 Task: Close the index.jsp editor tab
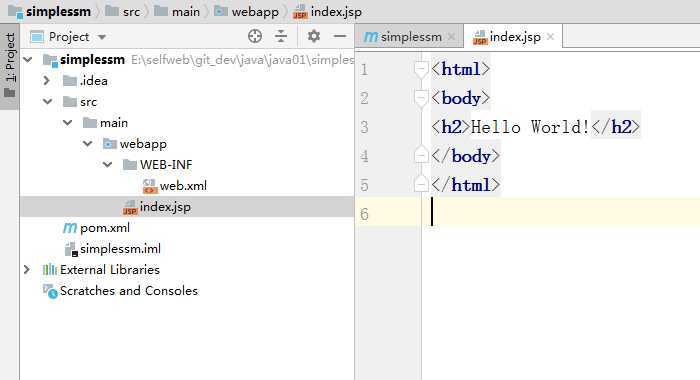[x=550, y=37]
